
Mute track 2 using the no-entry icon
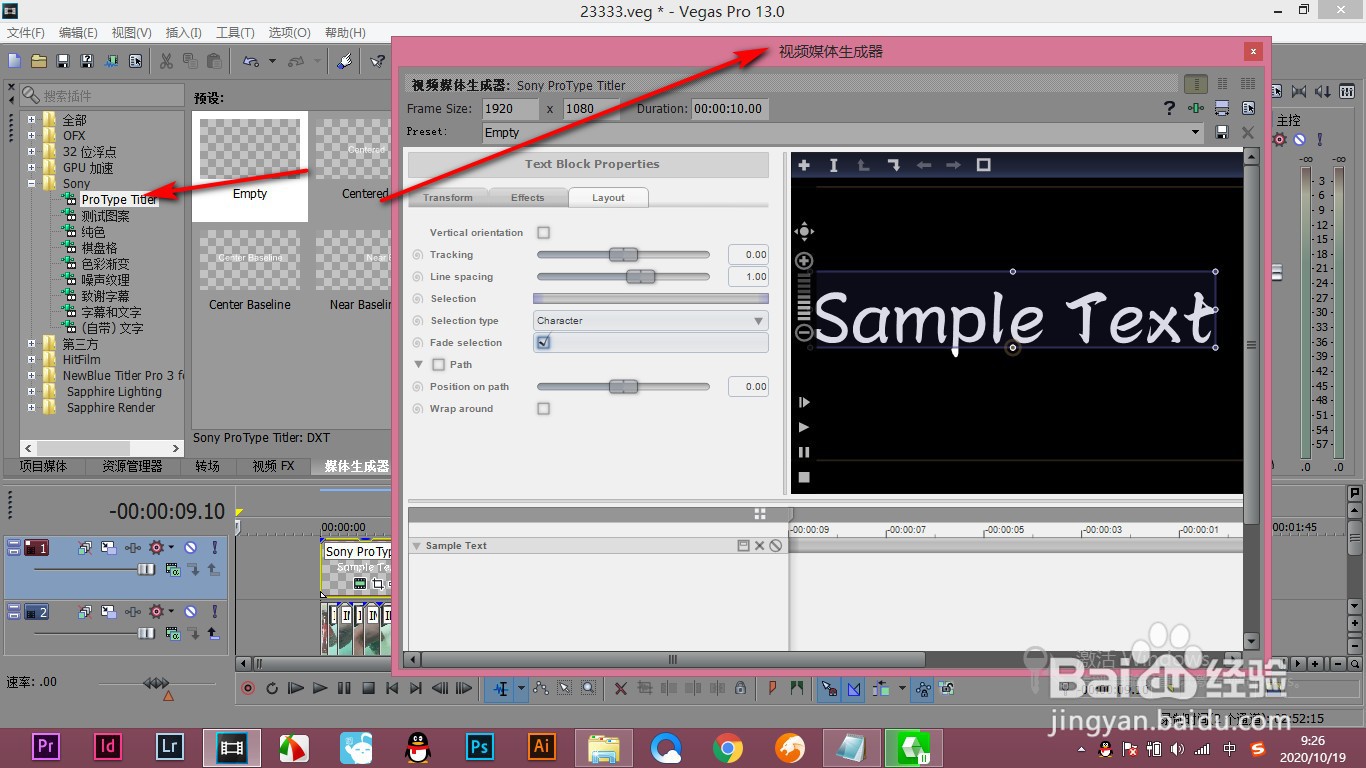(190, 611)
